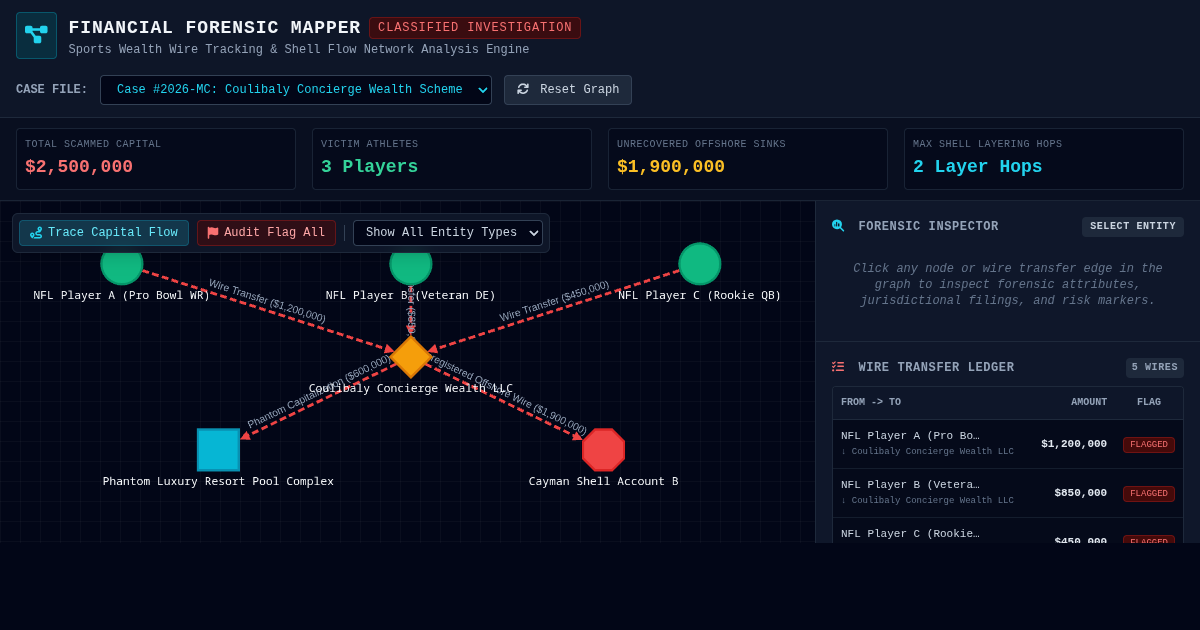The width and height of the screenshot is (1200, 630).
Task: Select the NFL Player C green node
Action: pyautogui.click(x=700, y=264)
